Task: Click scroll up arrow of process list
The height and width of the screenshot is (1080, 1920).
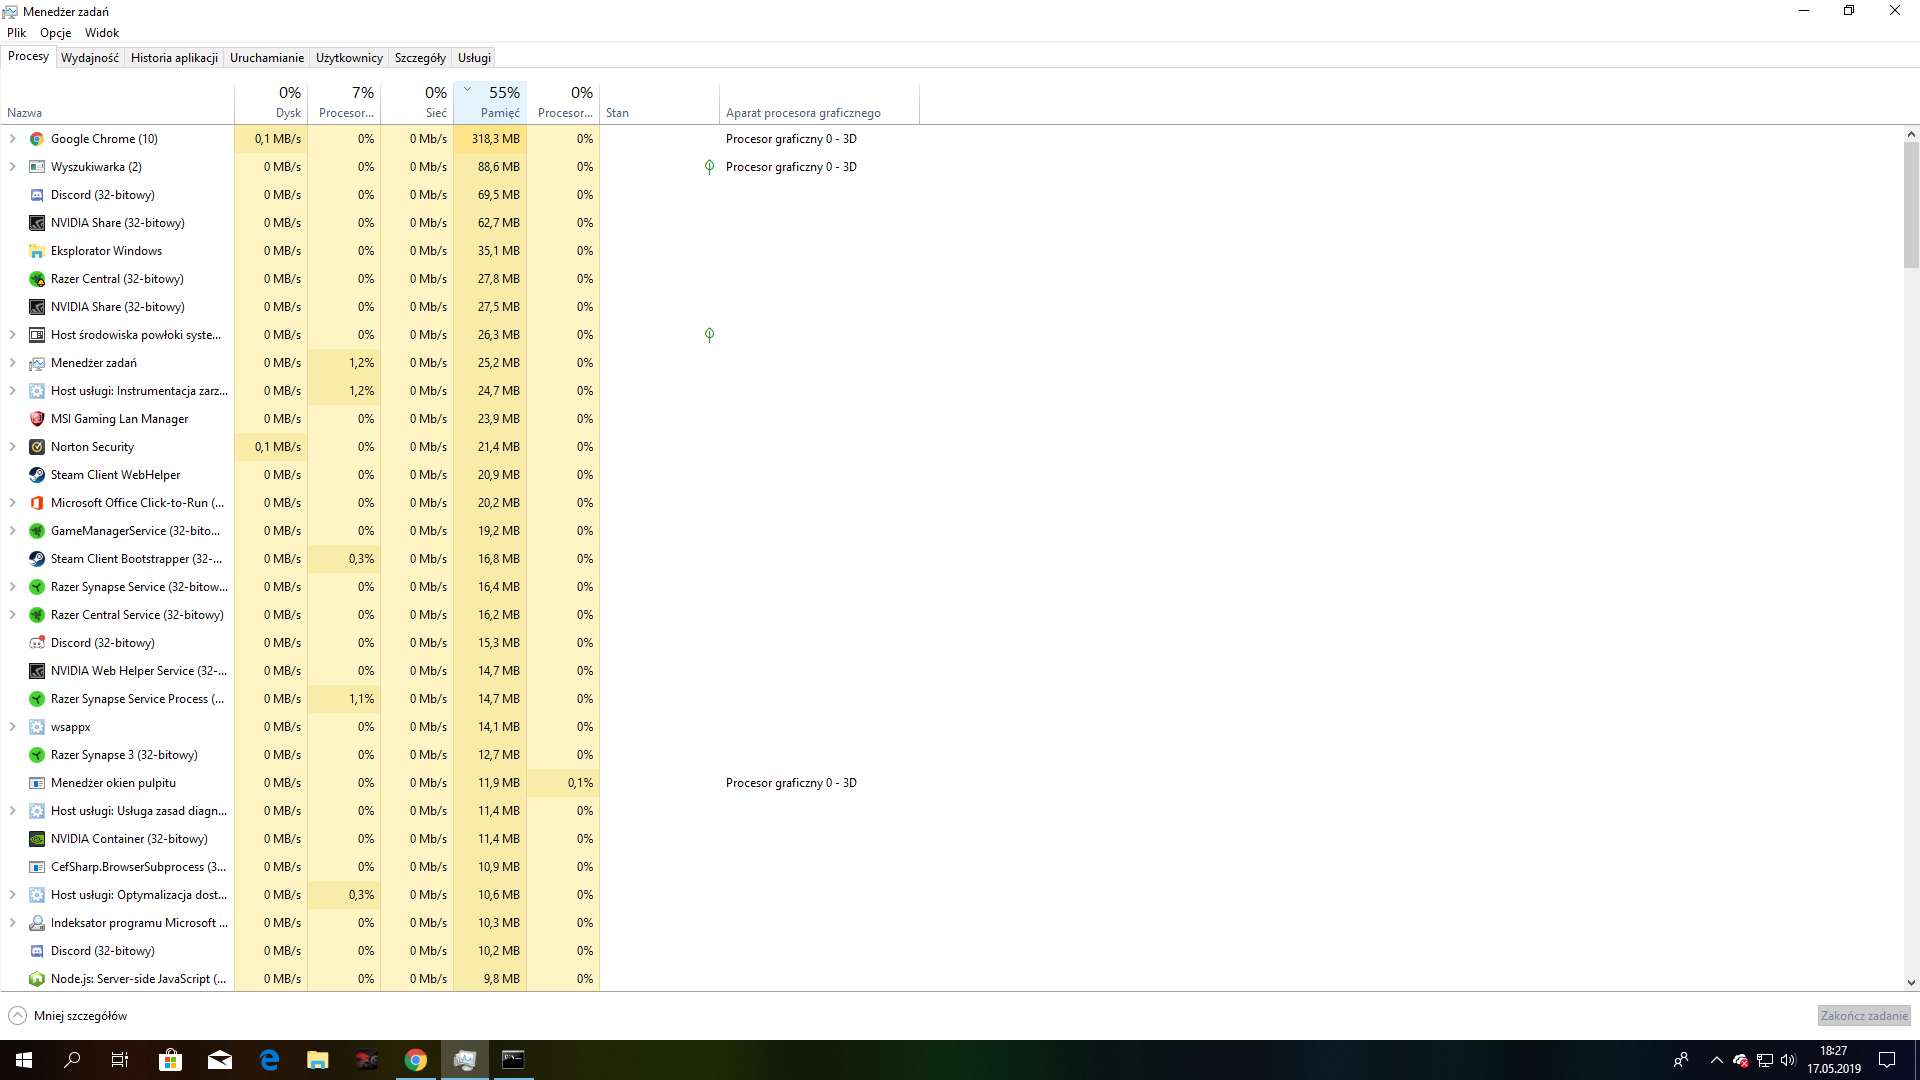Action: point(1911,134)
